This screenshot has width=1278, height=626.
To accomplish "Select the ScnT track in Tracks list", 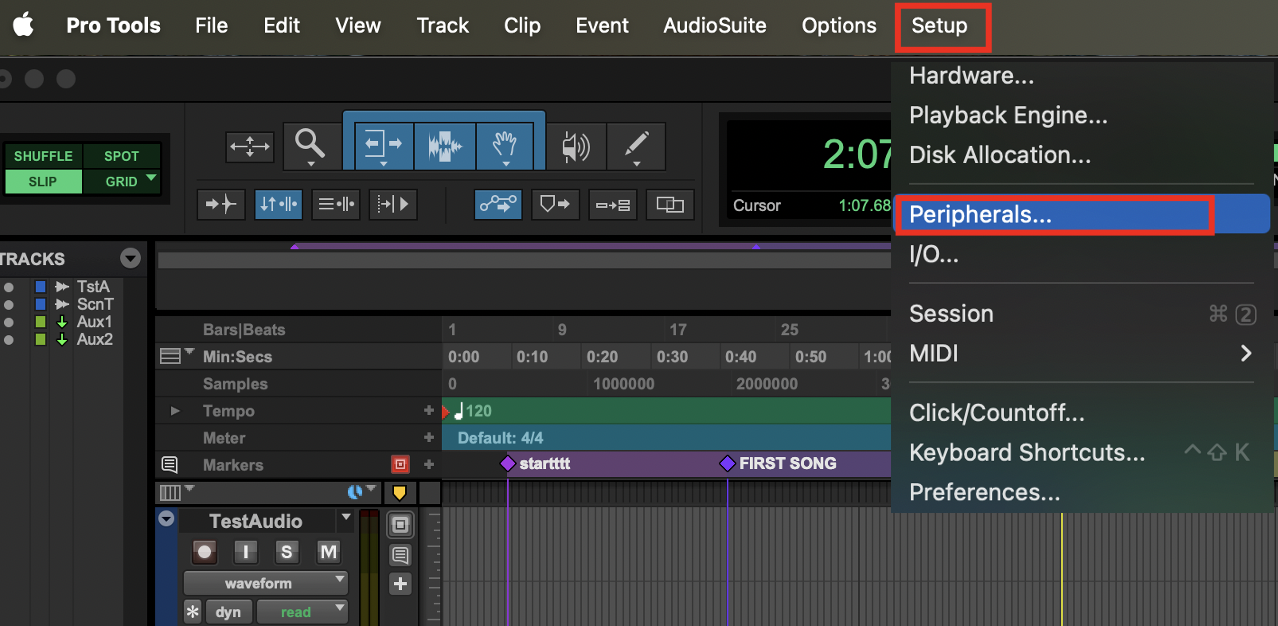I will [x=96, y=304].
